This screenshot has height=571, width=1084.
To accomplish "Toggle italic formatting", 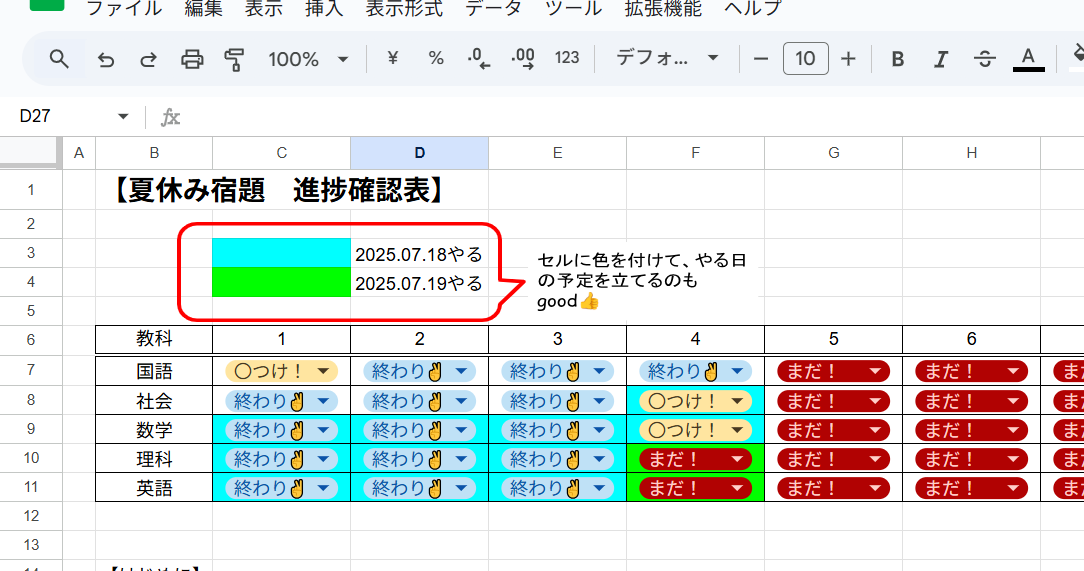I will point(940,59).
